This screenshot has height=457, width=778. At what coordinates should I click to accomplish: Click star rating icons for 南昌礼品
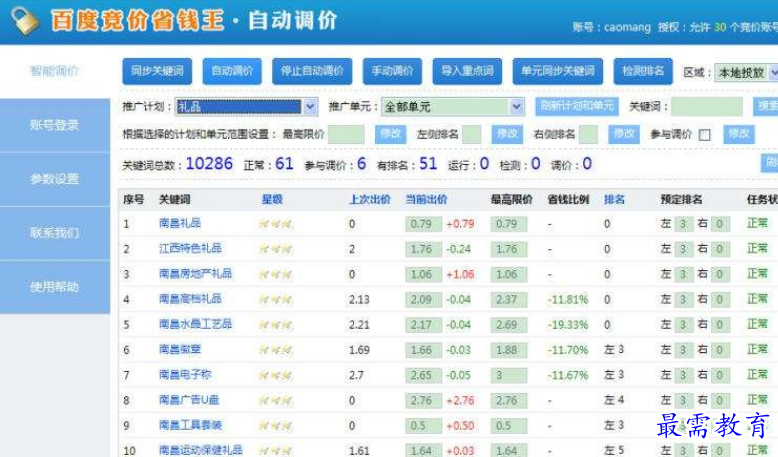[x=275, y=224]
